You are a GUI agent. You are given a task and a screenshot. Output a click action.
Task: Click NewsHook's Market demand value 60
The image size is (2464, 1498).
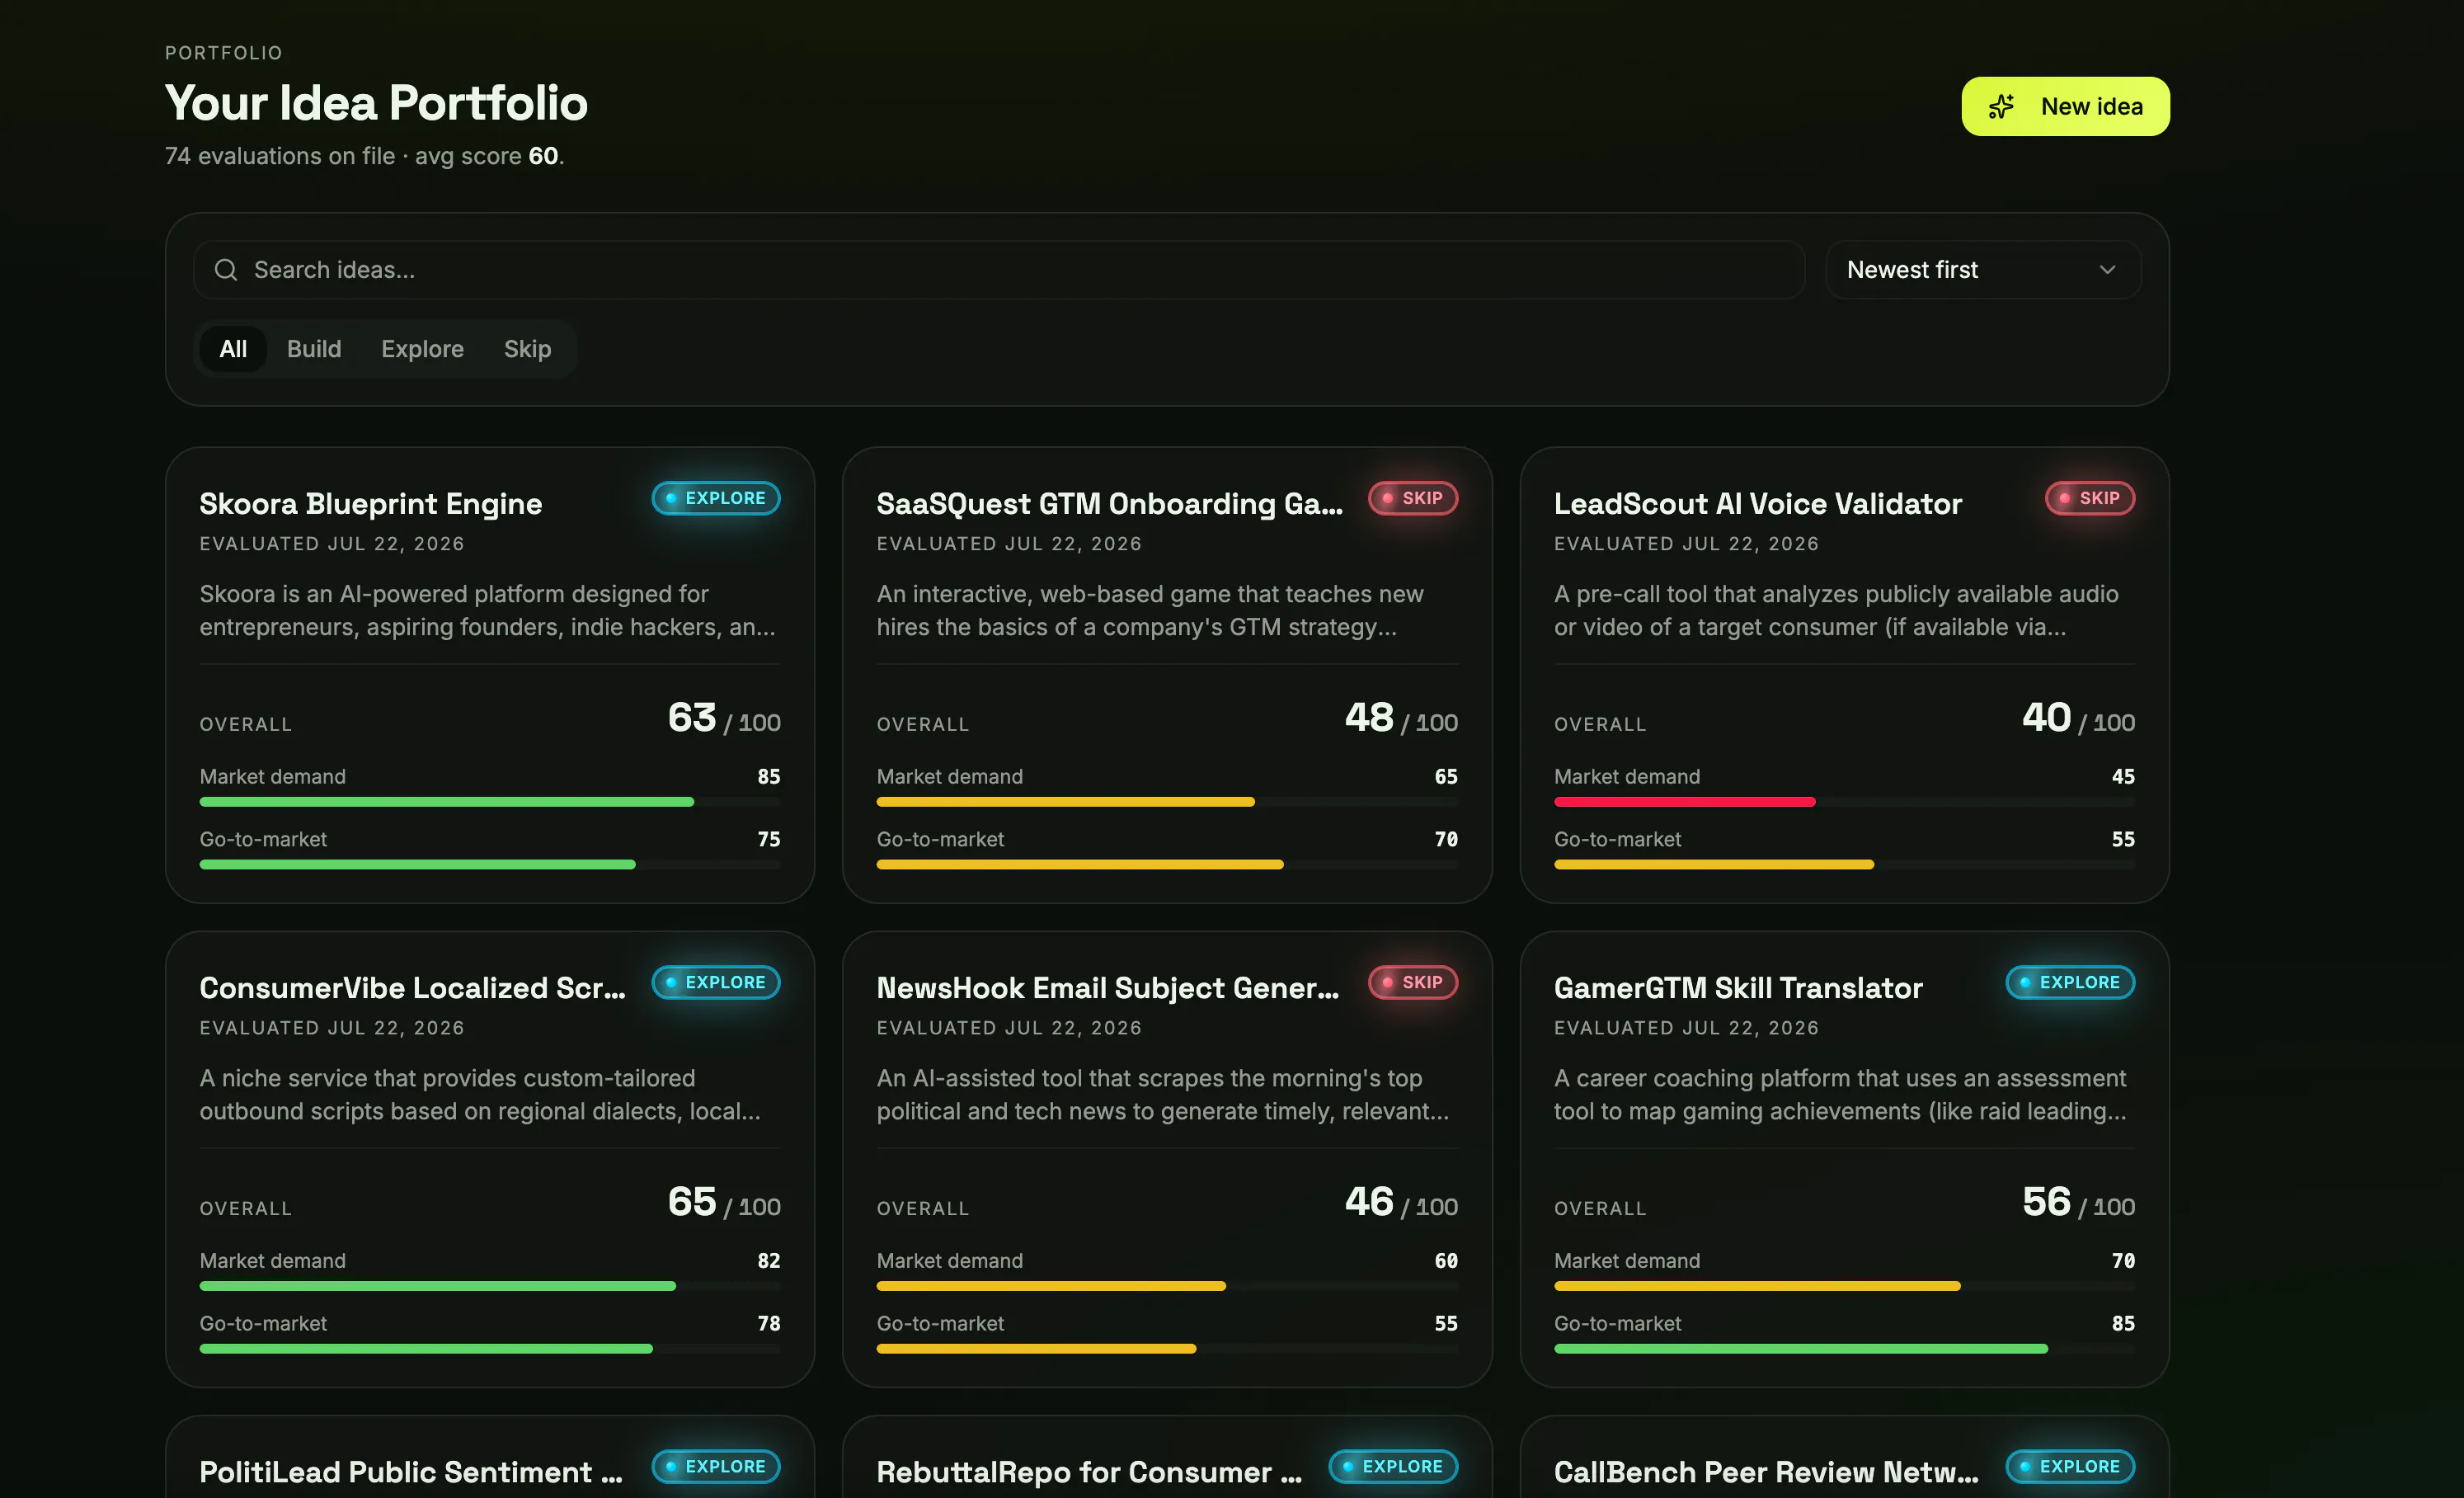[x=1446, y=1261]
